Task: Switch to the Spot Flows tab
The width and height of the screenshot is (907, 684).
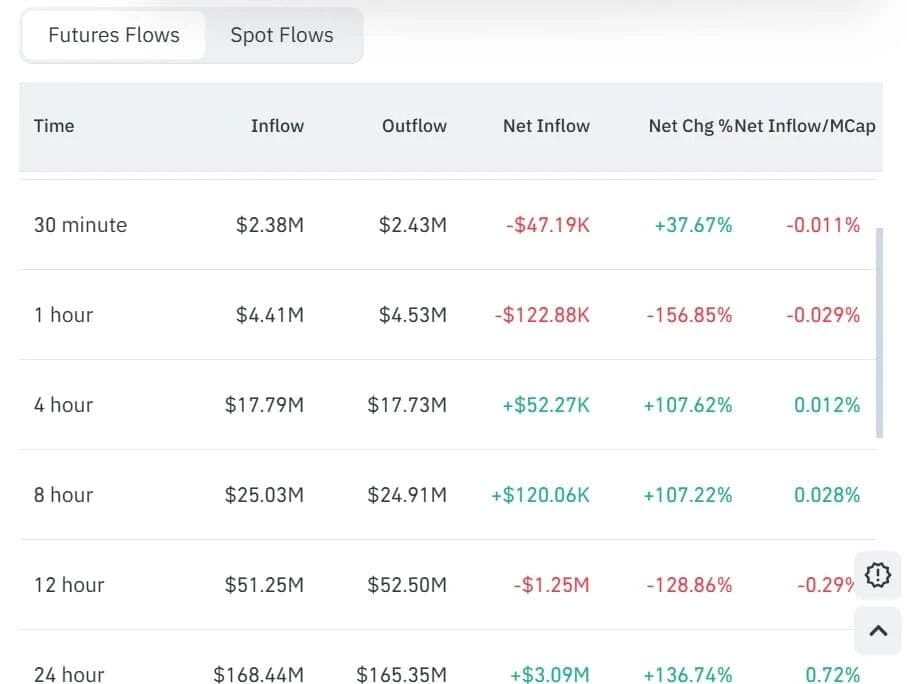Action: (281, 36)
